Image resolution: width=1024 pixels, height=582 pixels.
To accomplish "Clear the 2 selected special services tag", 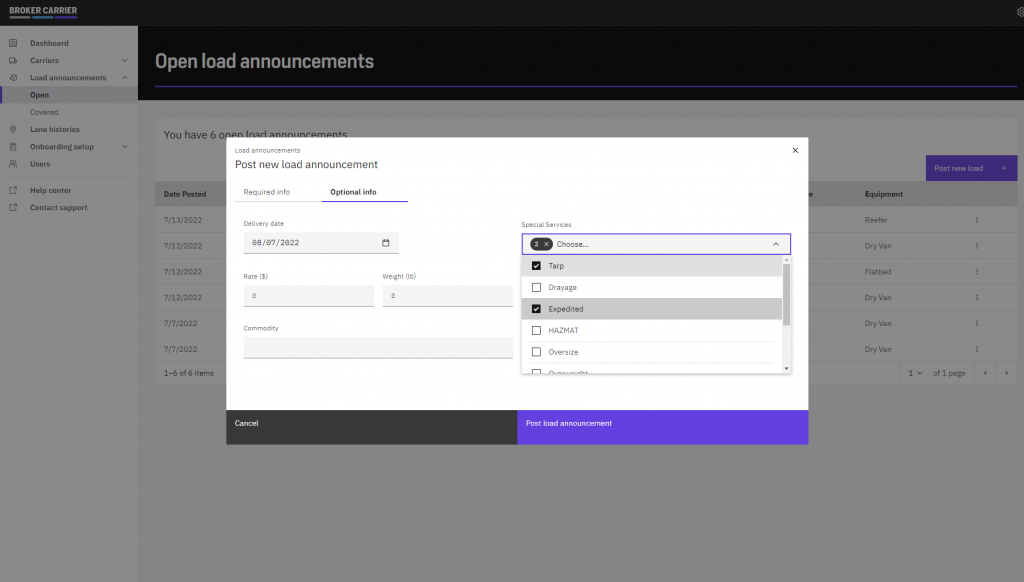I will (547, 244).
